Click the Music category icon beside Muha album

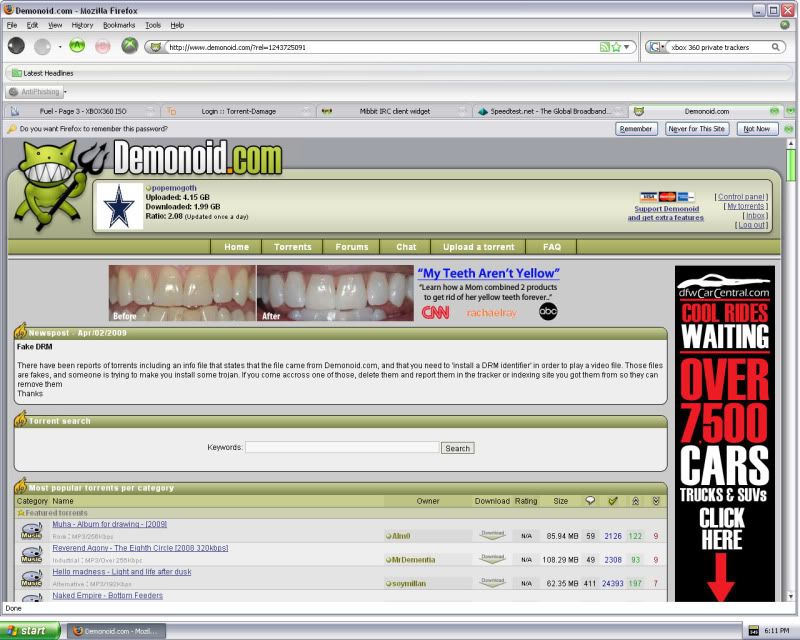(x=32, y=531)
